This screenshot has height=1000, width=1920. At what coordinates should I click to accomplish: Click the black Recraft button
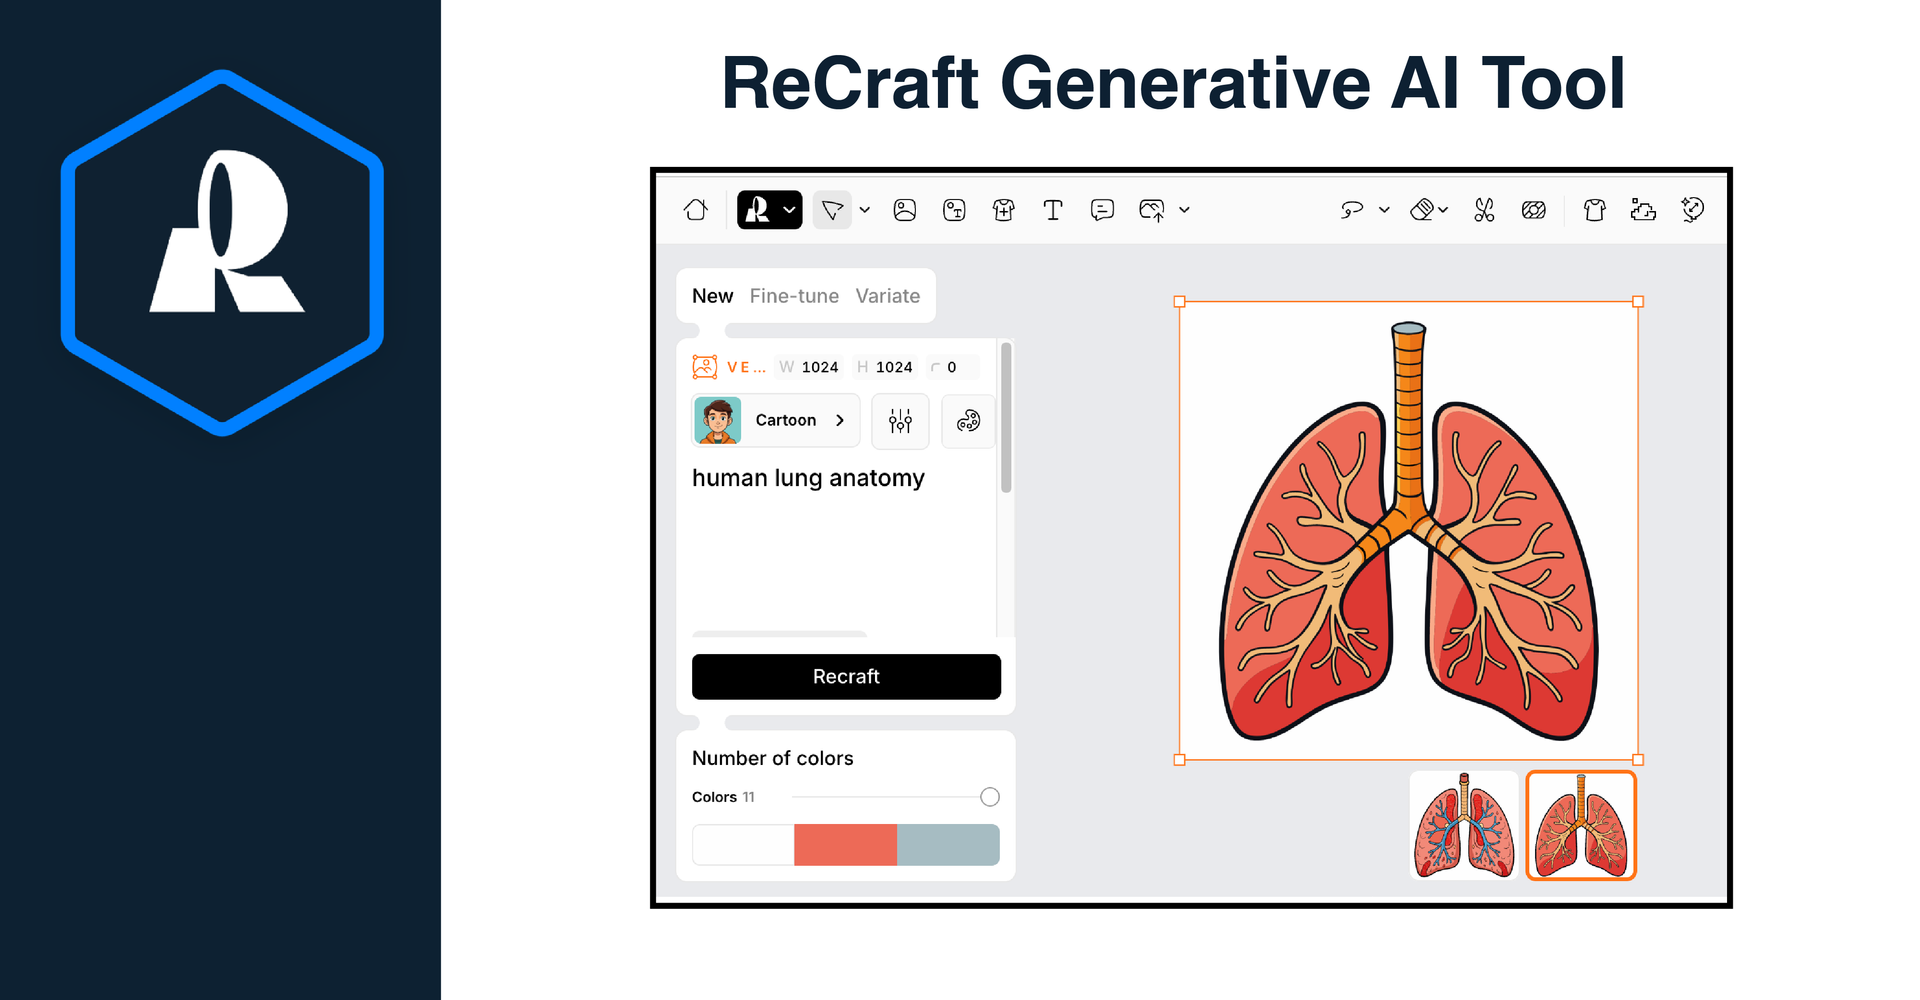[x=846, y=677]
